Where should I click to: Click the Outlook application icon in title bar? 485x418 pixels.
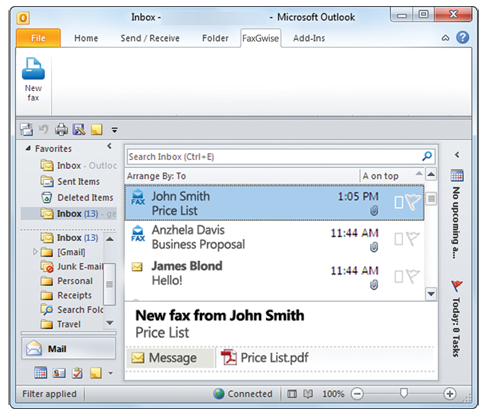click(x=23, y=18)
